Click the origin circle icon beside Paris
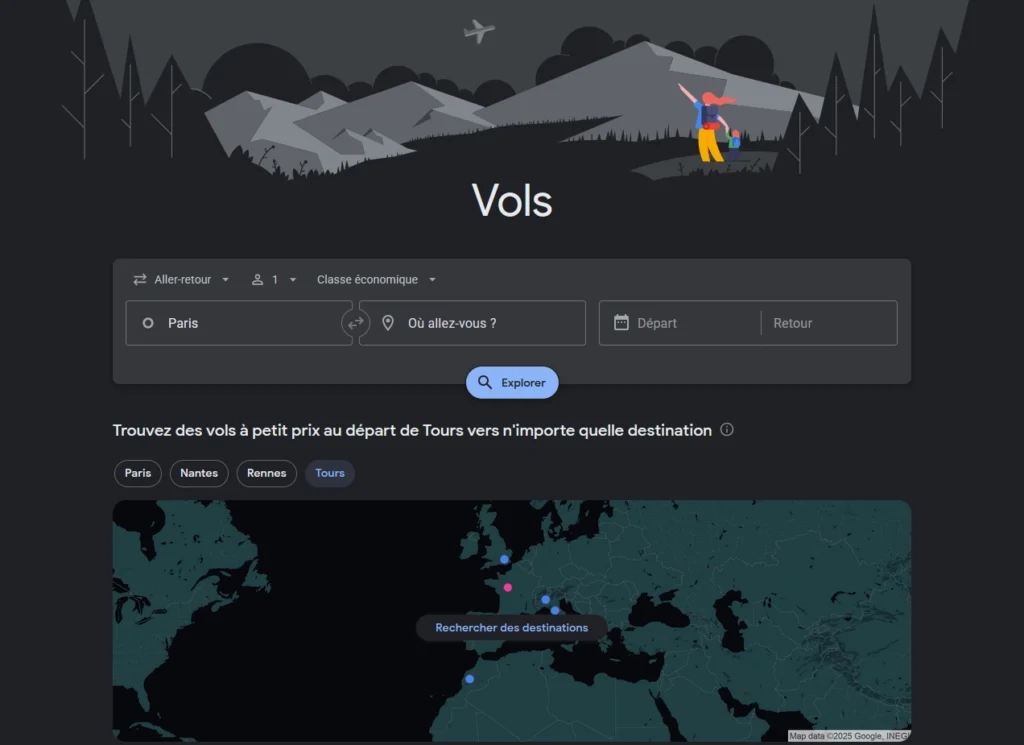 148,323
